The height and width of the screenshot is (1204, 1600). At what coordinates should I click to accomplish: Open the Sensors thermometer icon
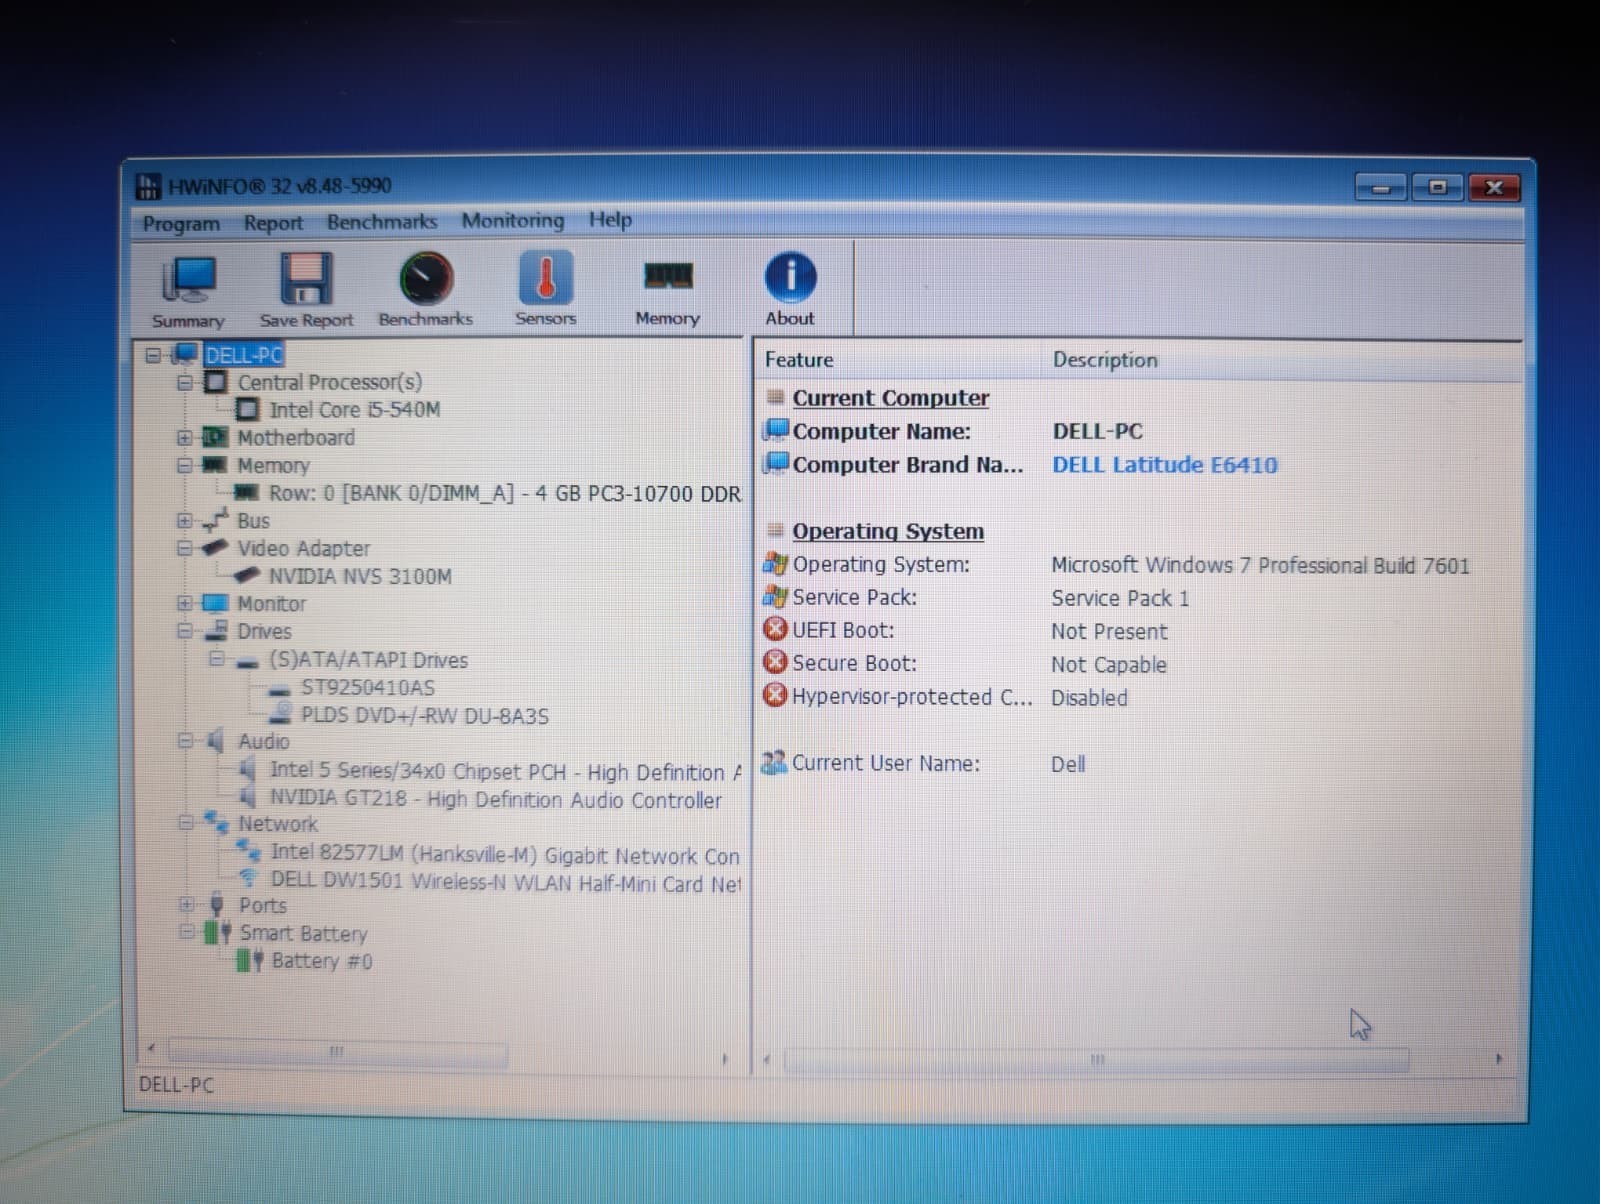[x=545, y=277]
